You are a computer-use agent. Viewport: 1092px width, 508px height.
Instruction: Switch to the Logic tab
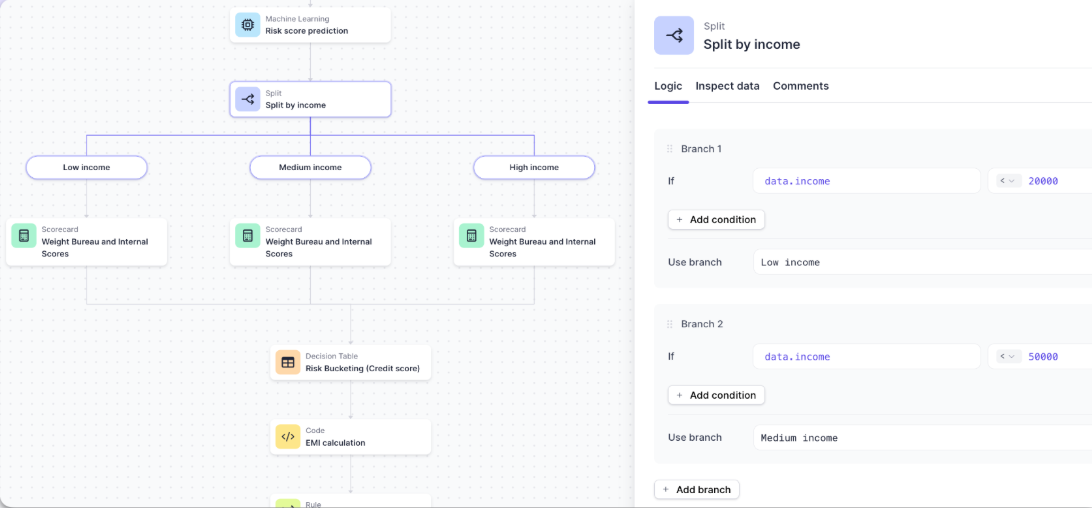(x=668, y=86)
